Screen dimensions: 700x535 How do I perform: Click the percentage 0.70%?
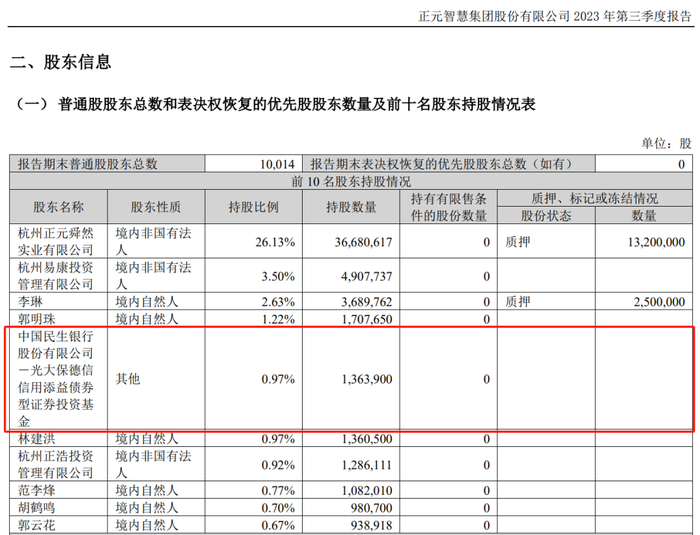coord(278,508)
